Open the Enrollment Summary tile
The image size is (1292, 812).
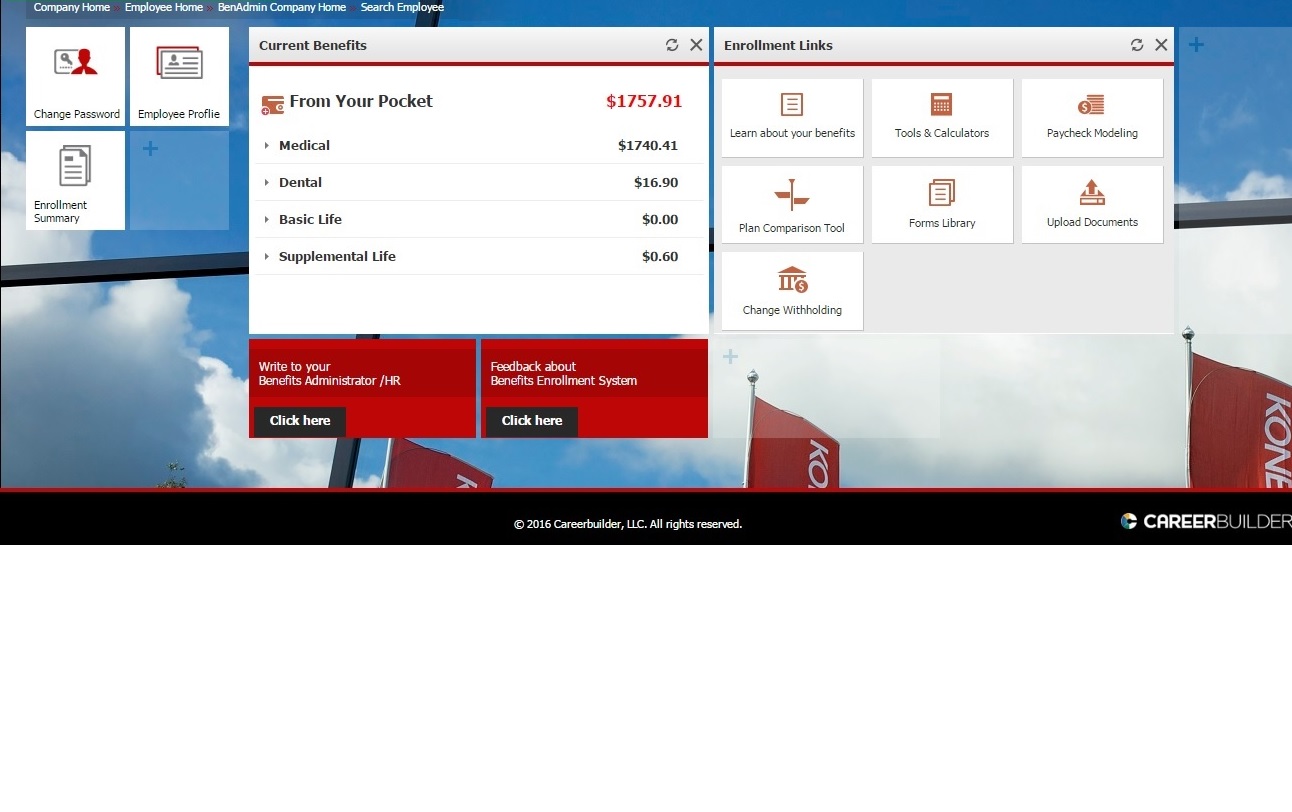tap(76, 181)
